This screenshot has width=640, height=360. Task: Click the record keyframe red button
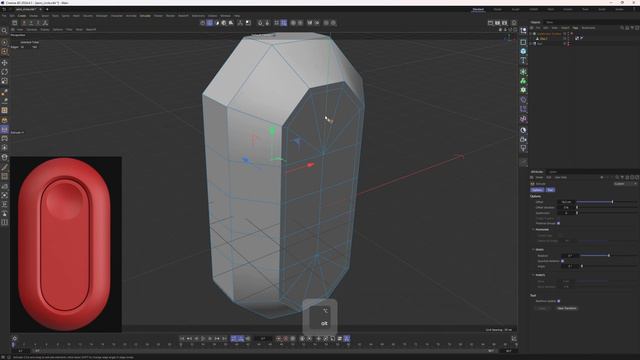pos(279,338)
